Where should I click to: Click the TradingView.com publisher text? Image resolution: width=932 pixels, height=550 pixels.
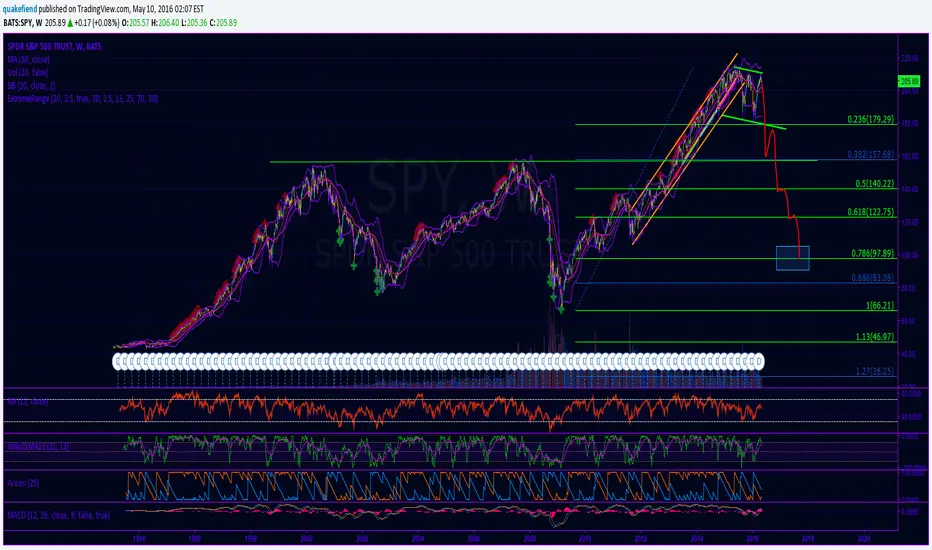point(103,9)
